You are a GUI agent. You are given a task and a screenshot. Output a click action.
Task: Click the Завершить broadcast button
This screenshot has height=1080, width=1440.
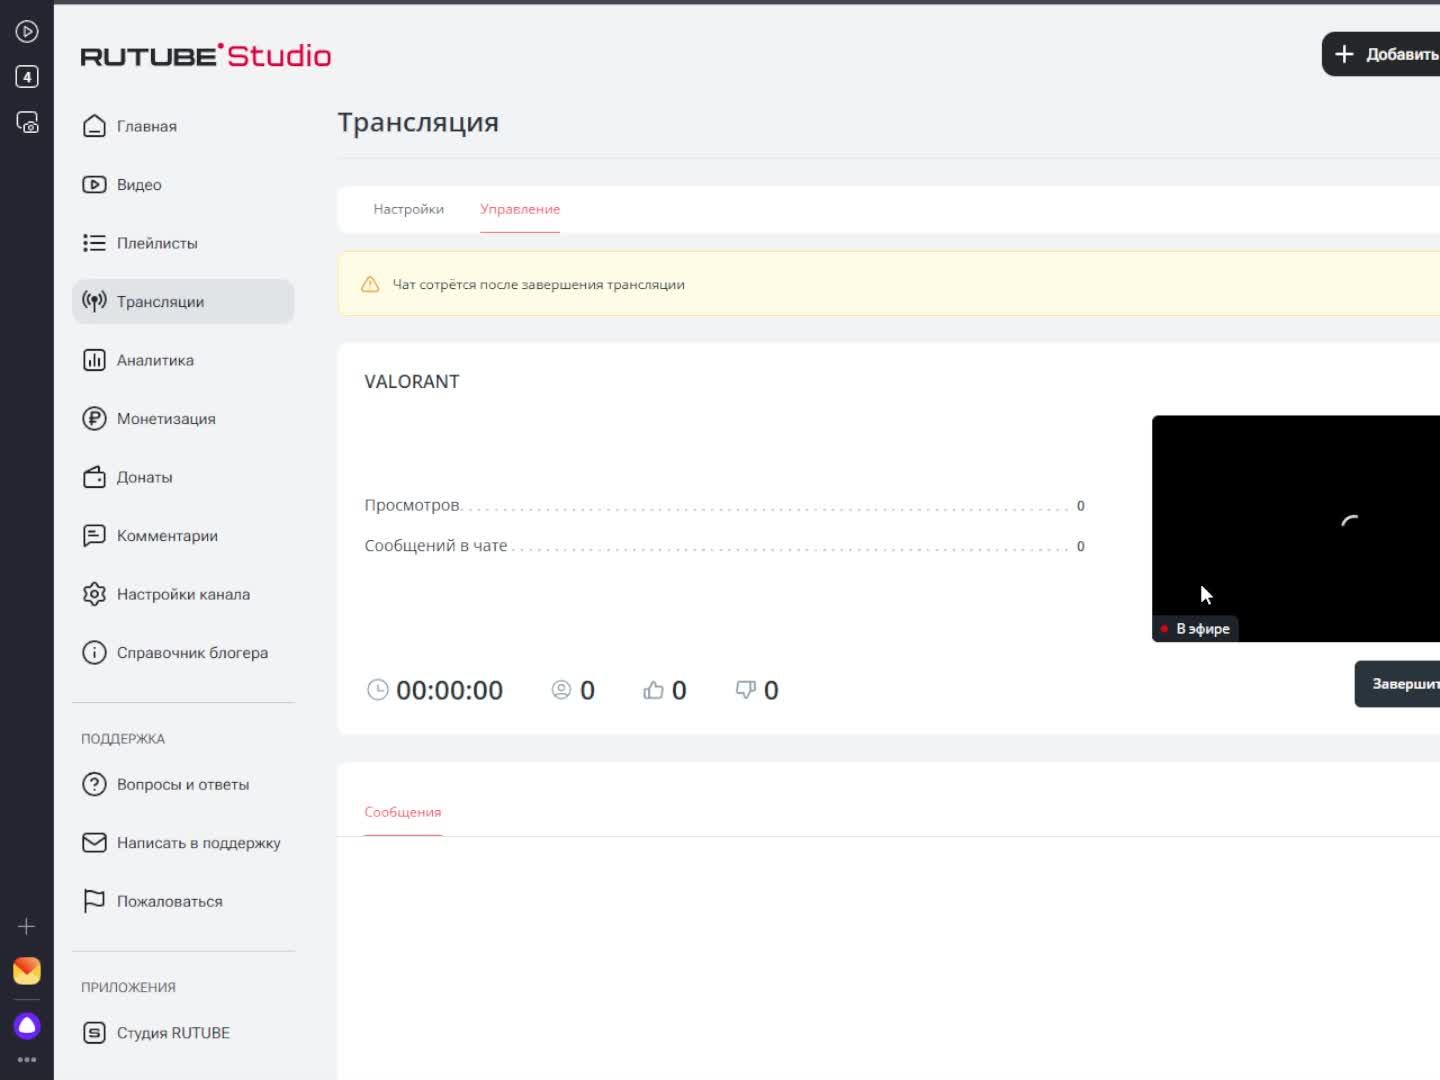1398,684
